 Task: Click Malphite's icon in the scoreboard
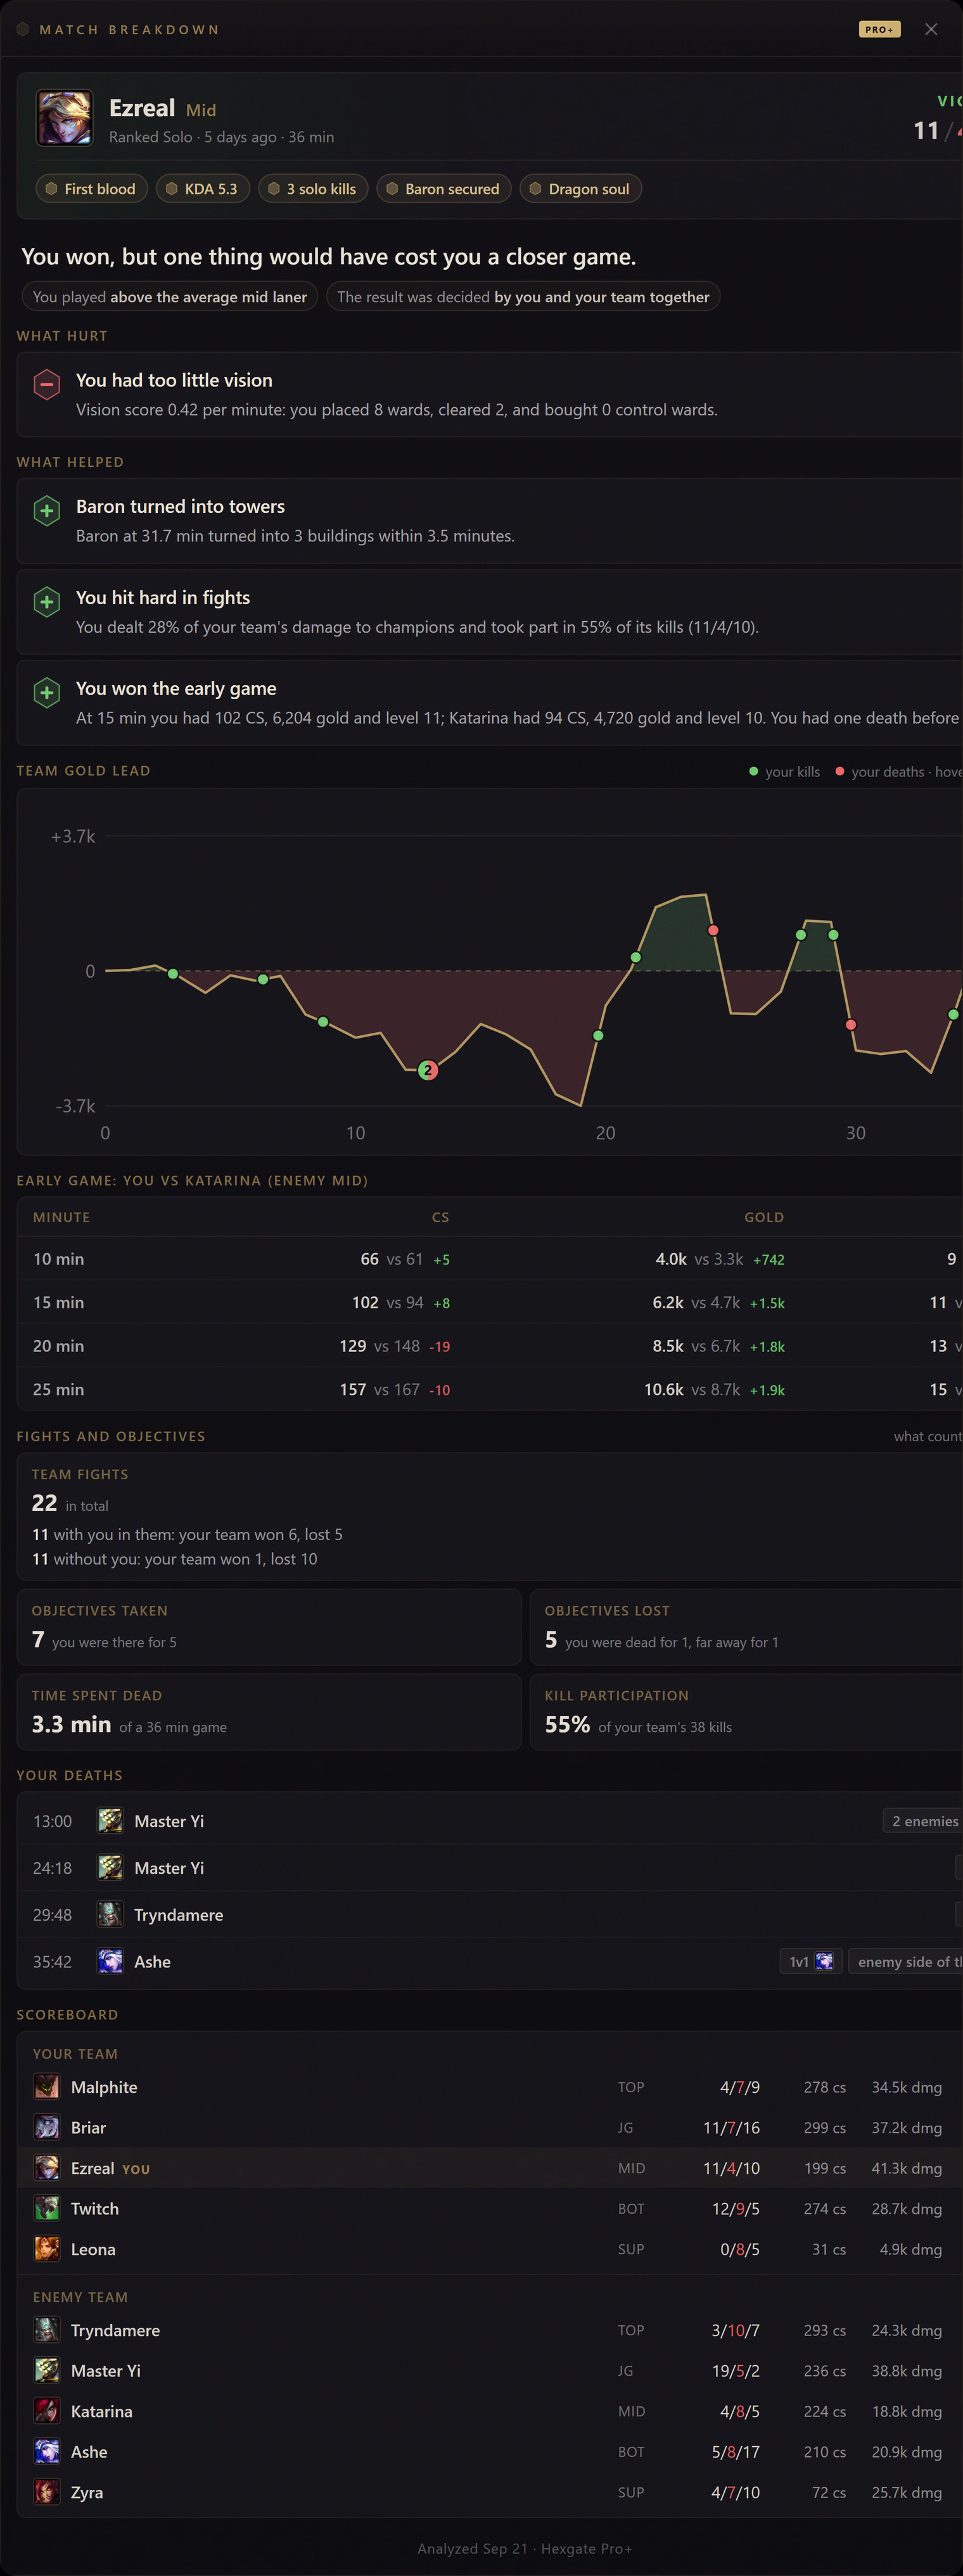[x=47, y=2087]
